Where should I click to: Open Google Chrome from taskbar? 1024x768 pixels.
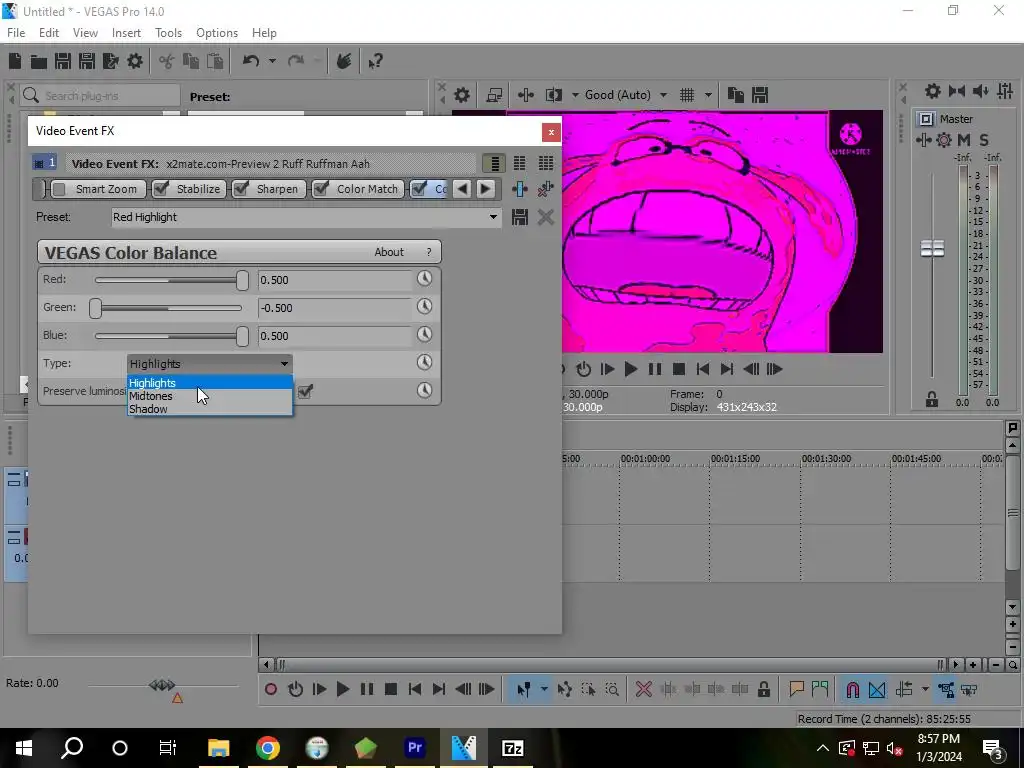pos(268,748)
